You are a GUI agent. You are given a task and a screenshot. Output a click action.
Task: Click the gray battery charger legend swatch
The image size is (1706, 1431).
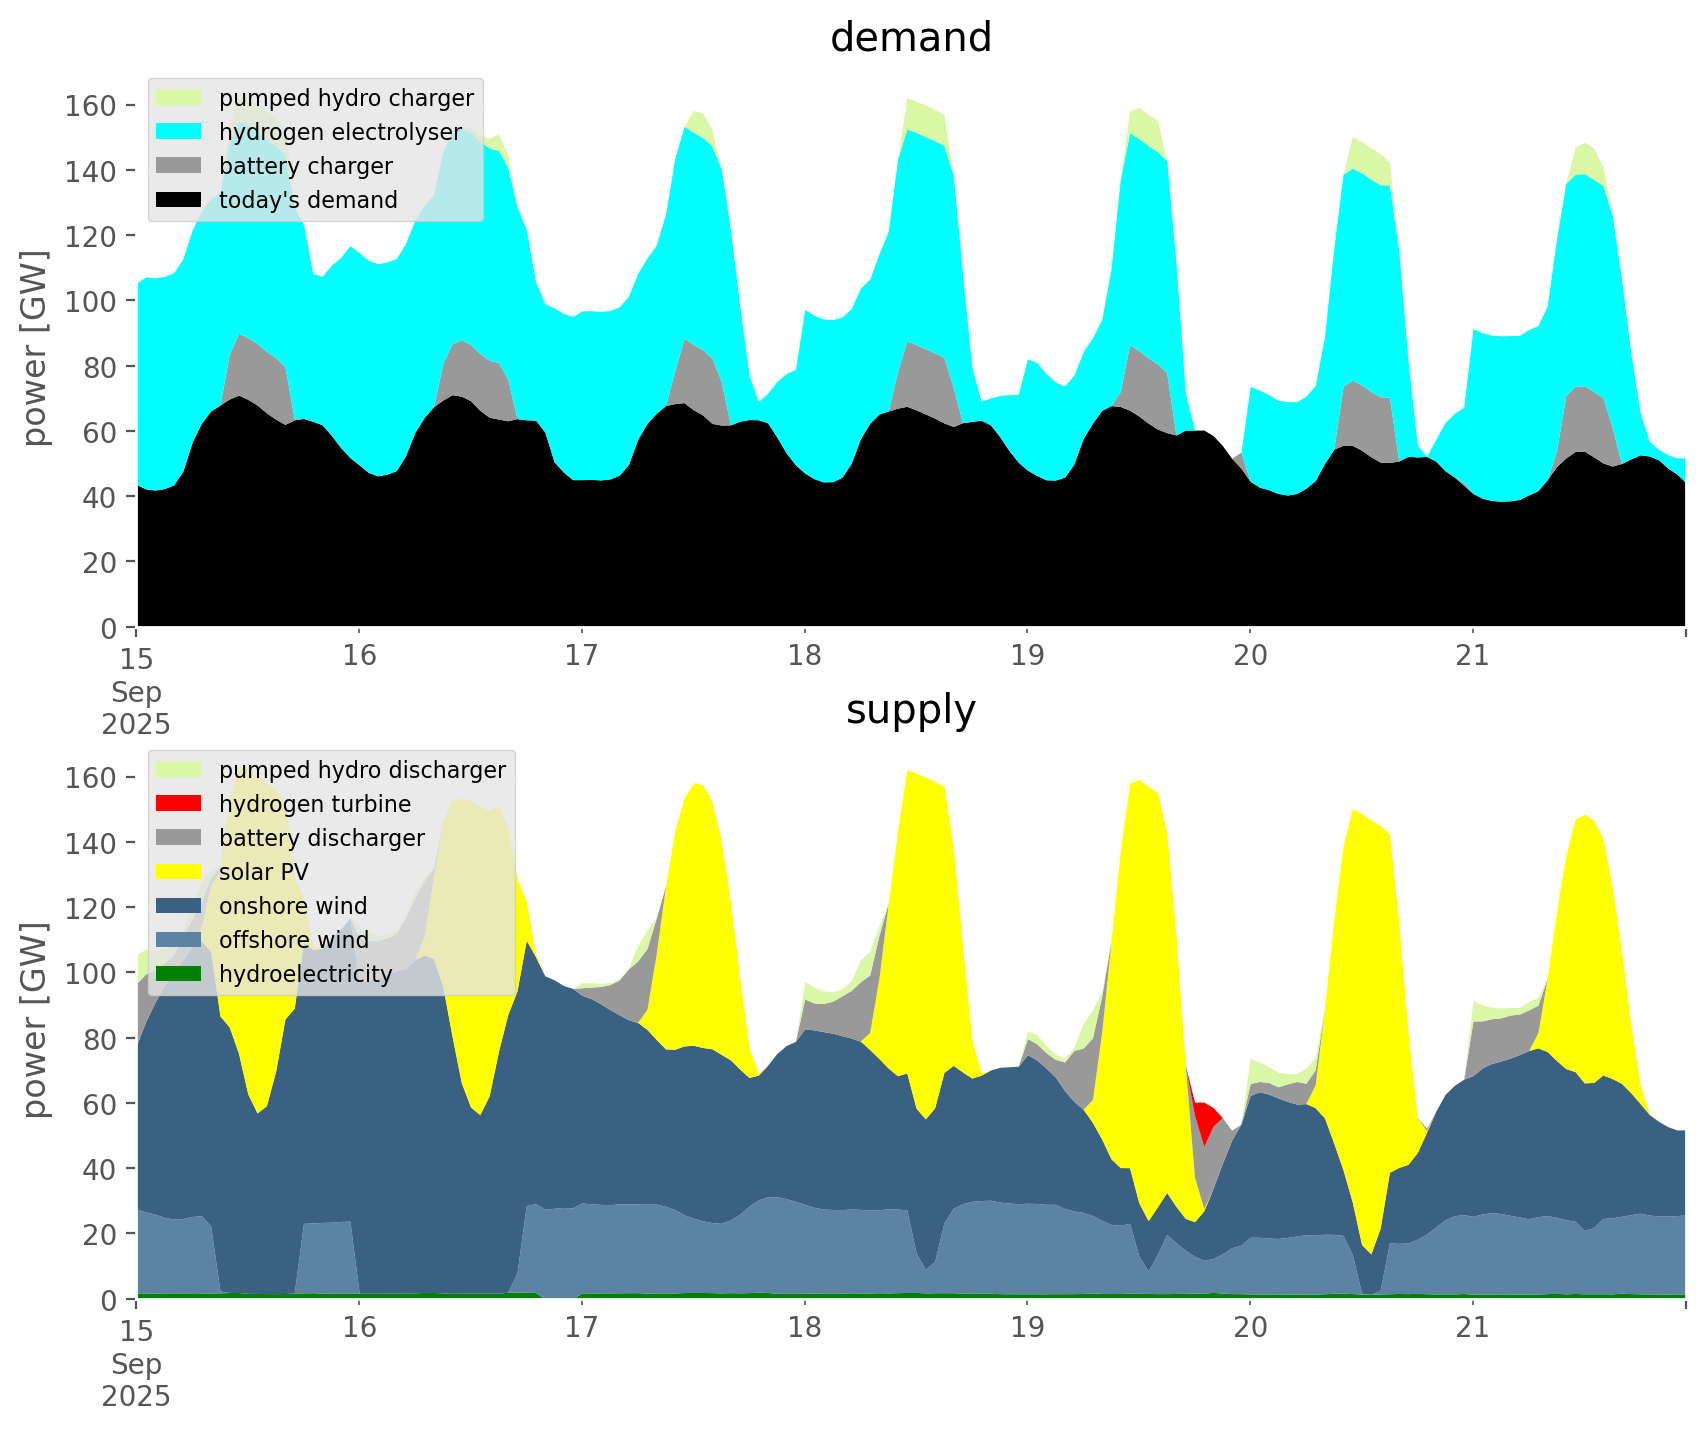tap(180, 166)
